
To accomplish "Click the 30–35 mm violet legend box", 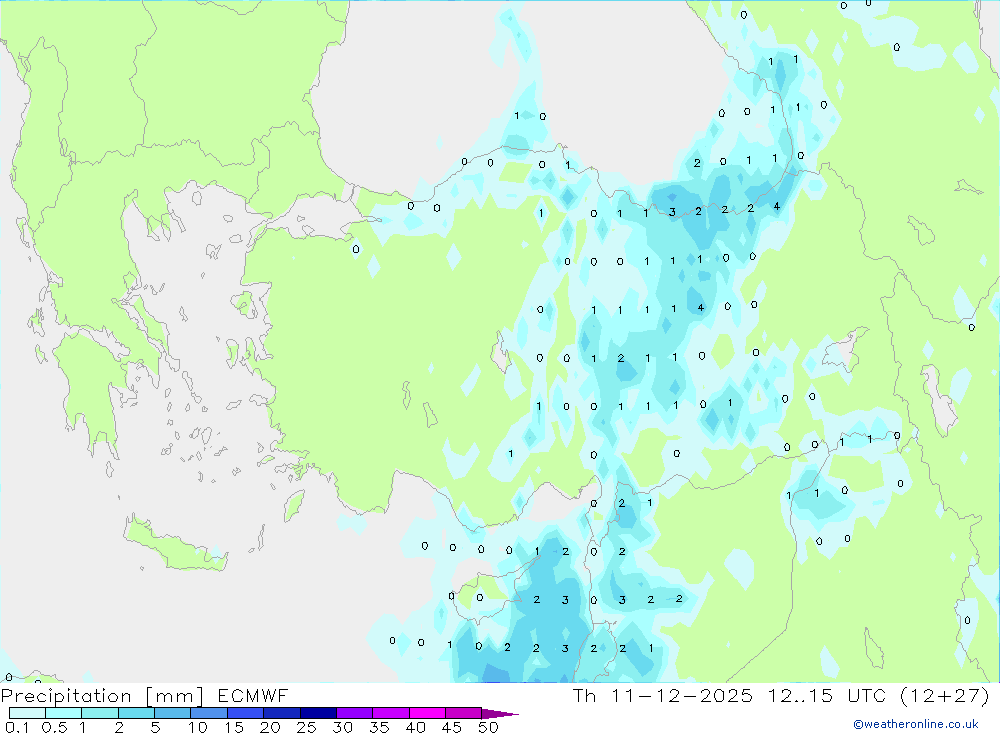I will click(x=355, y=713).
